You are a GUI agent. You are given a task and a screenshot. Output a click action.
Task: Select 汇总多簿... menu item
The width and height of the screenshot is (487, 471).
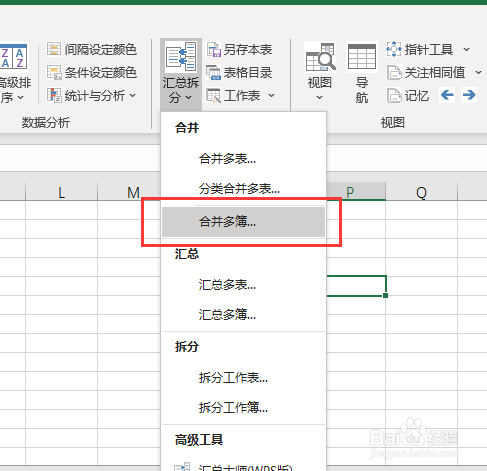(x=243, y=315)
